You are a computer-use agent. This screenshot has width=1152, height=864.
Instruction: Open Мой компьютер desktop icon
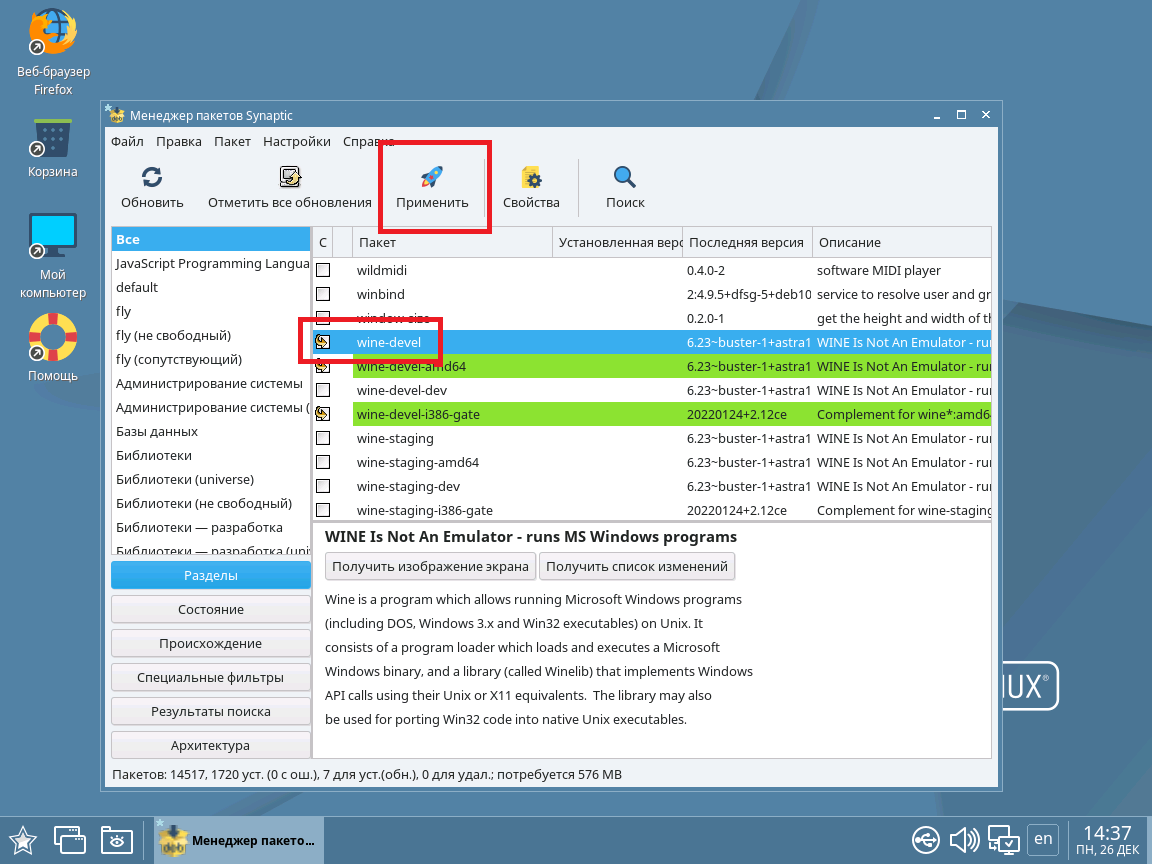(53, 235)
